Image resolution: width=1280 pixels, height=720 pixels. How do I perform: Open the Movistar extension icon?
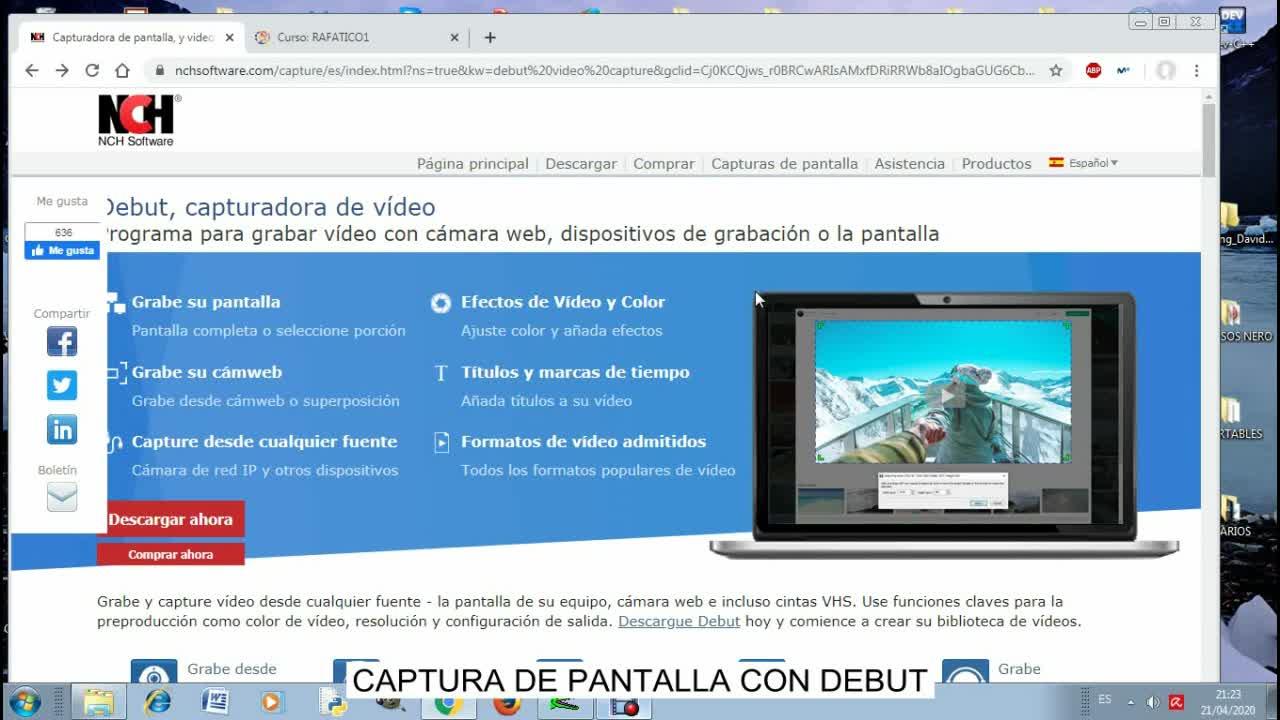(x=1123, y=70)
